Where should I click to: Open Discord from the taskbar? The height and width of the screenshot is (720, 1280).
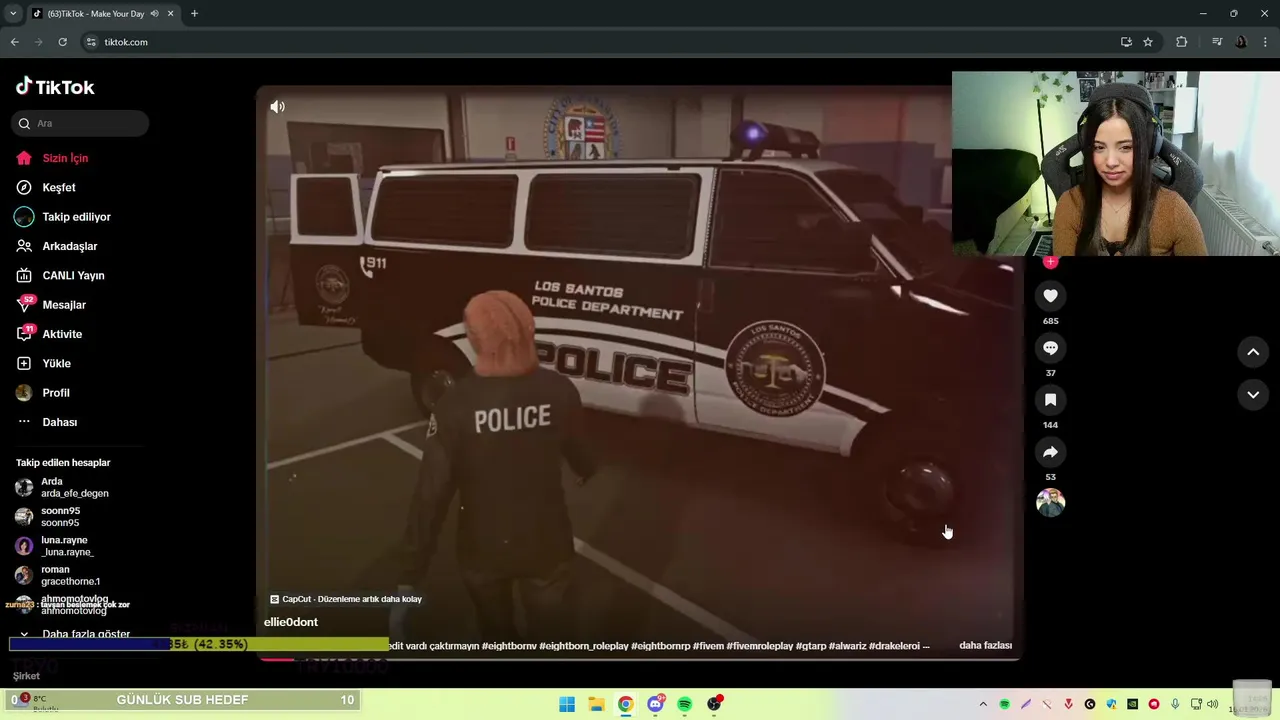[656, 704]
